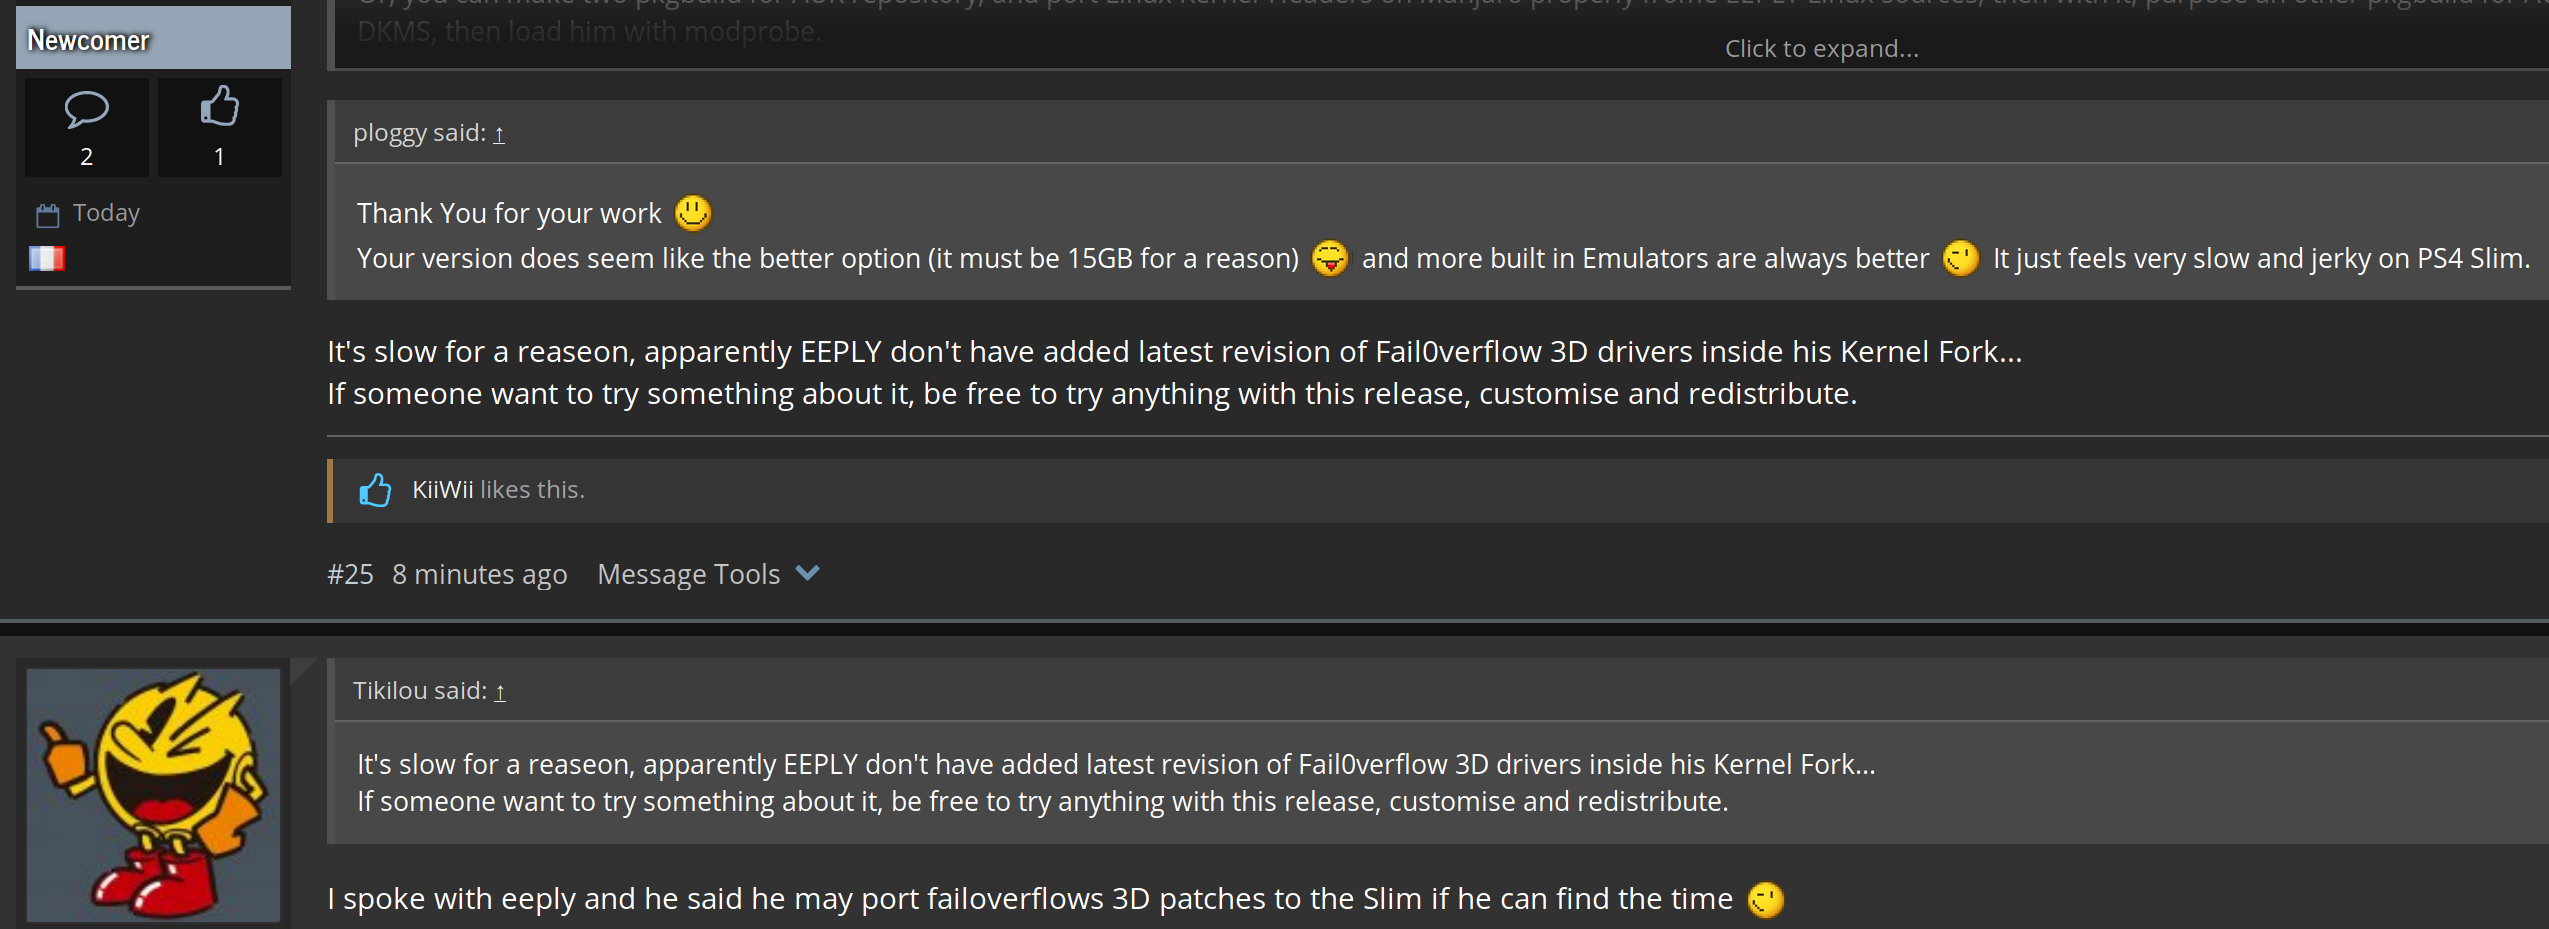This screenshot has width=2549, height=929.
Task: Click the likes thumbs-up icon in profile
Action: 219,106
